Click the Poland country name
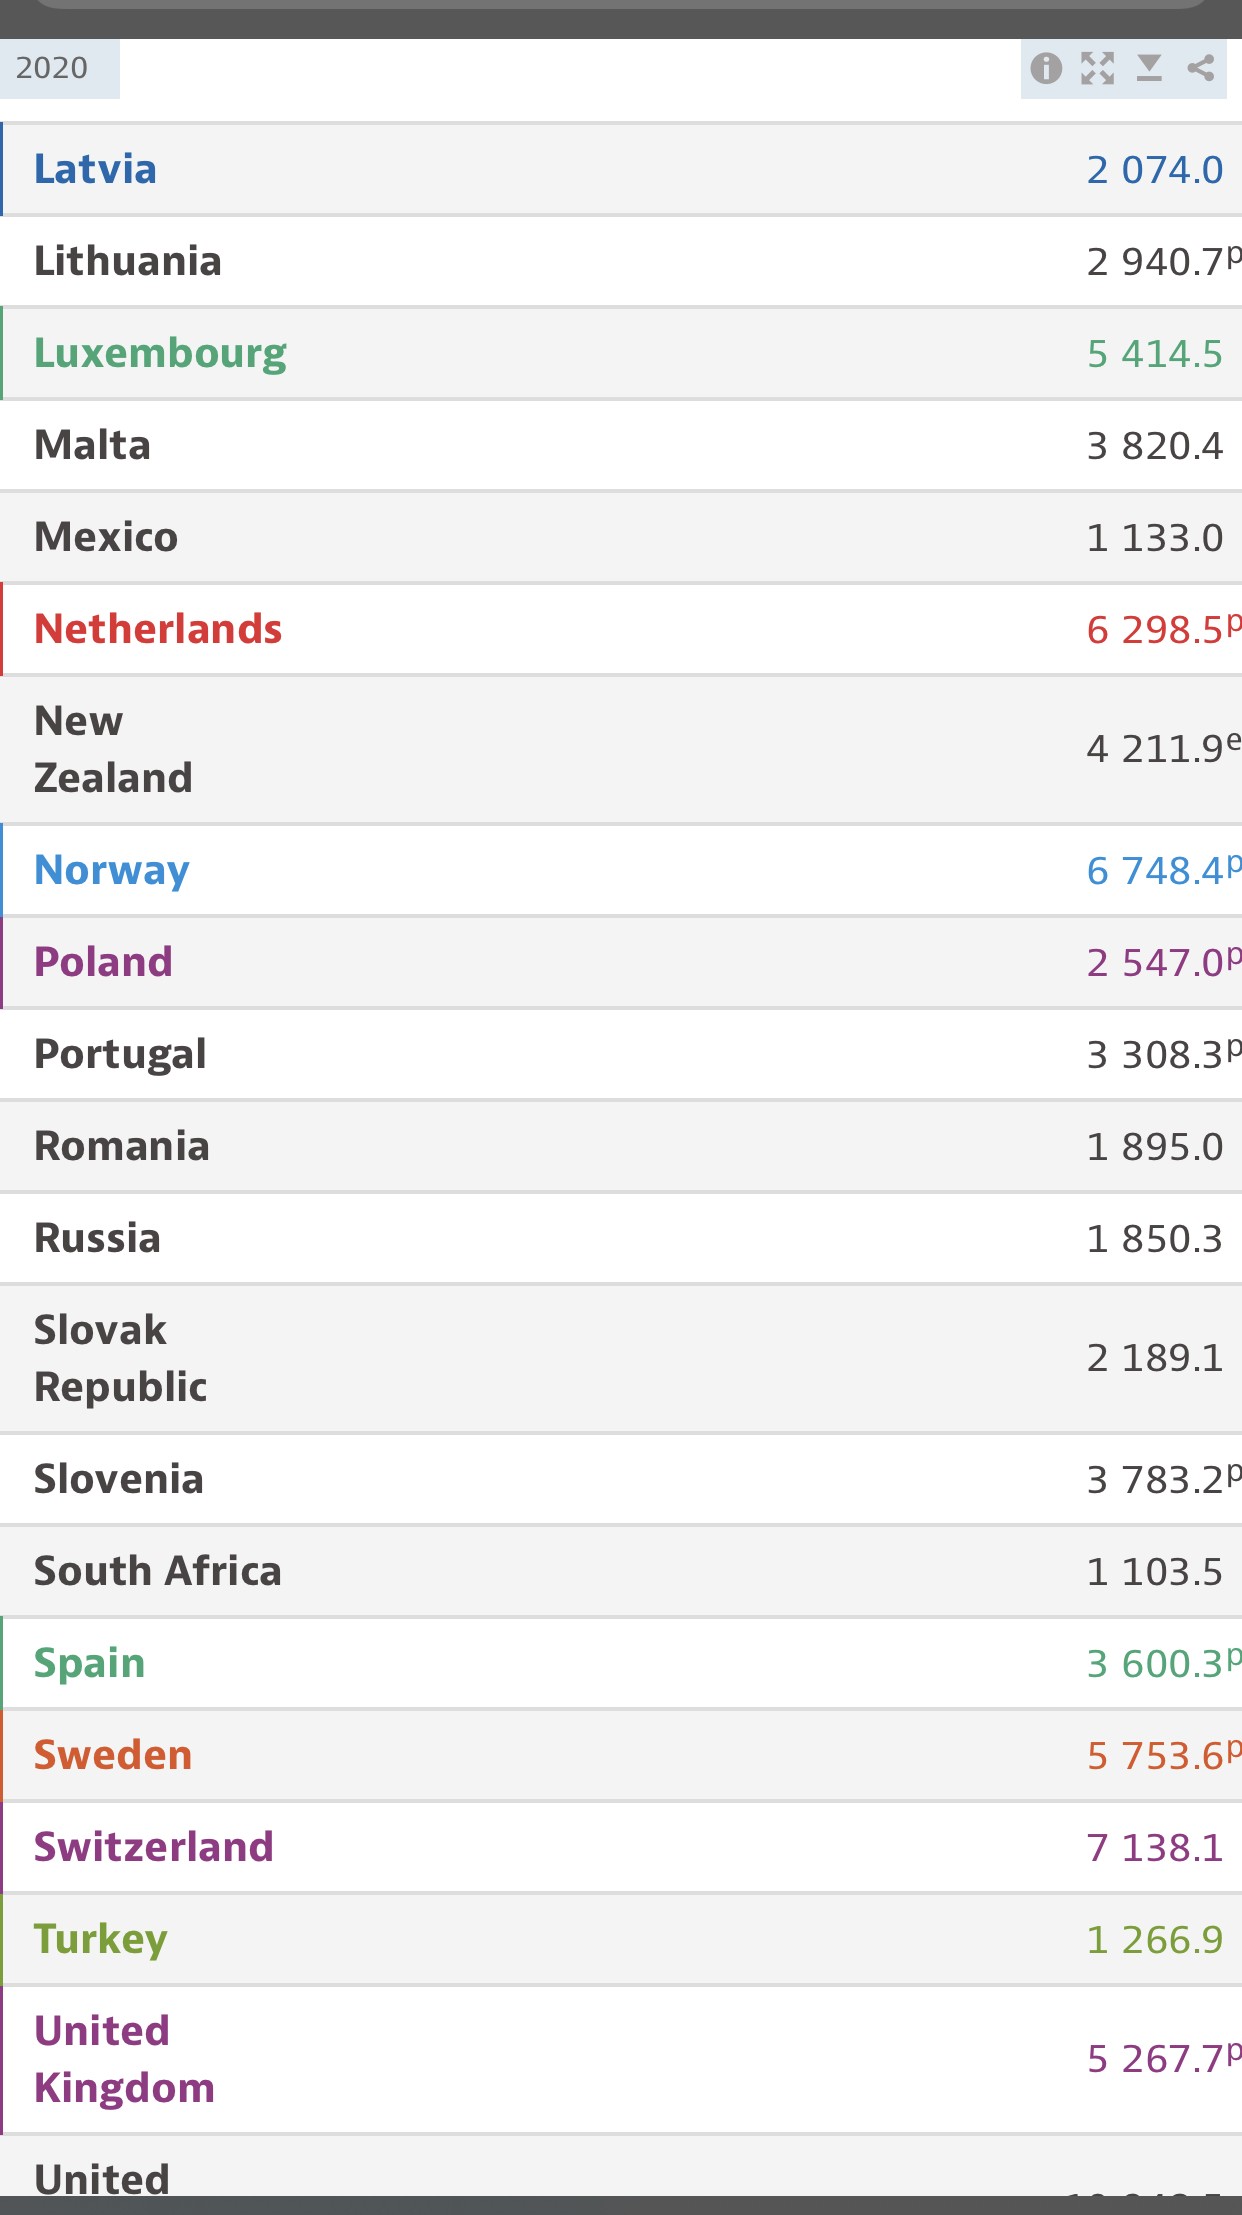The image size is (1242, 2215). tap(103, 962)
